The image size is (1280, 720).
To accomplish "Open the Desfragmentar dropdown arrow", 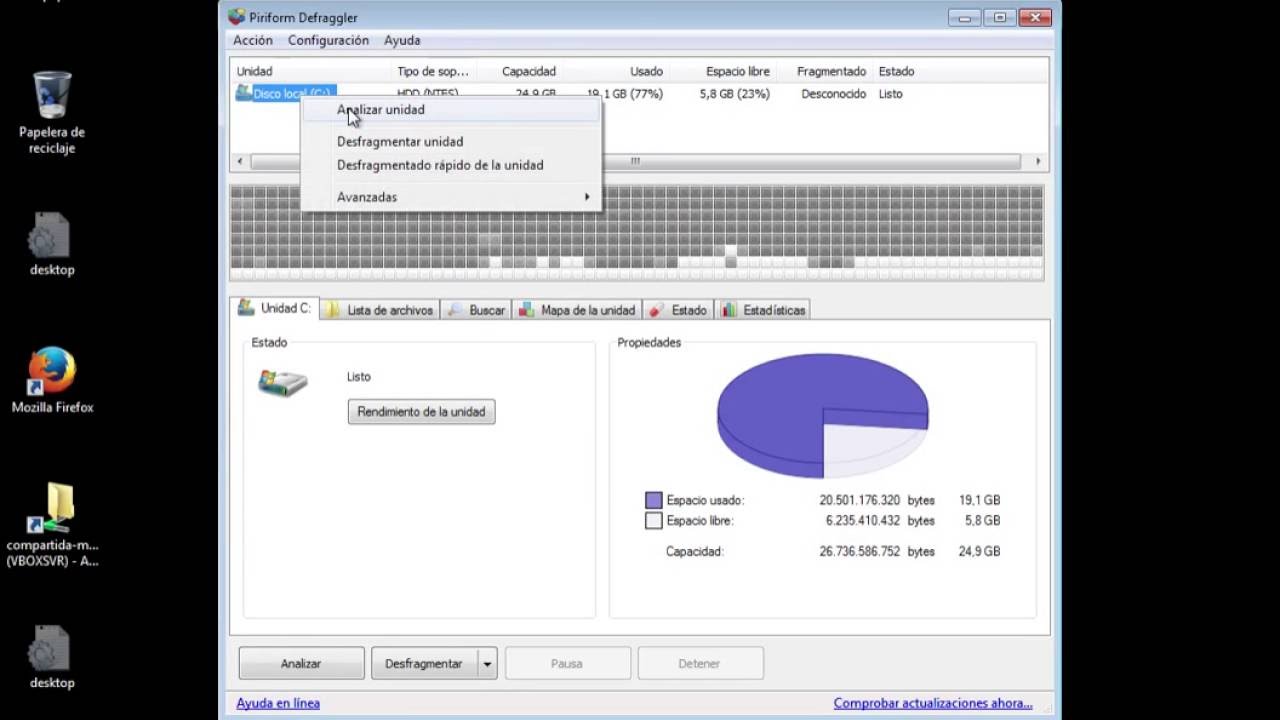I will [x=487, y=663].
